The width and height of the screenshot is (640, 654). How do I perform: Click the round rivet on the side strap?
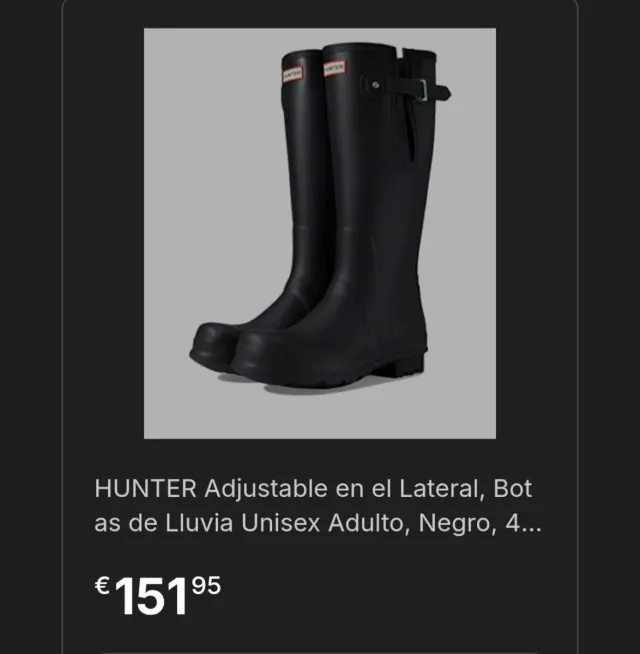[x=375, y=85]
